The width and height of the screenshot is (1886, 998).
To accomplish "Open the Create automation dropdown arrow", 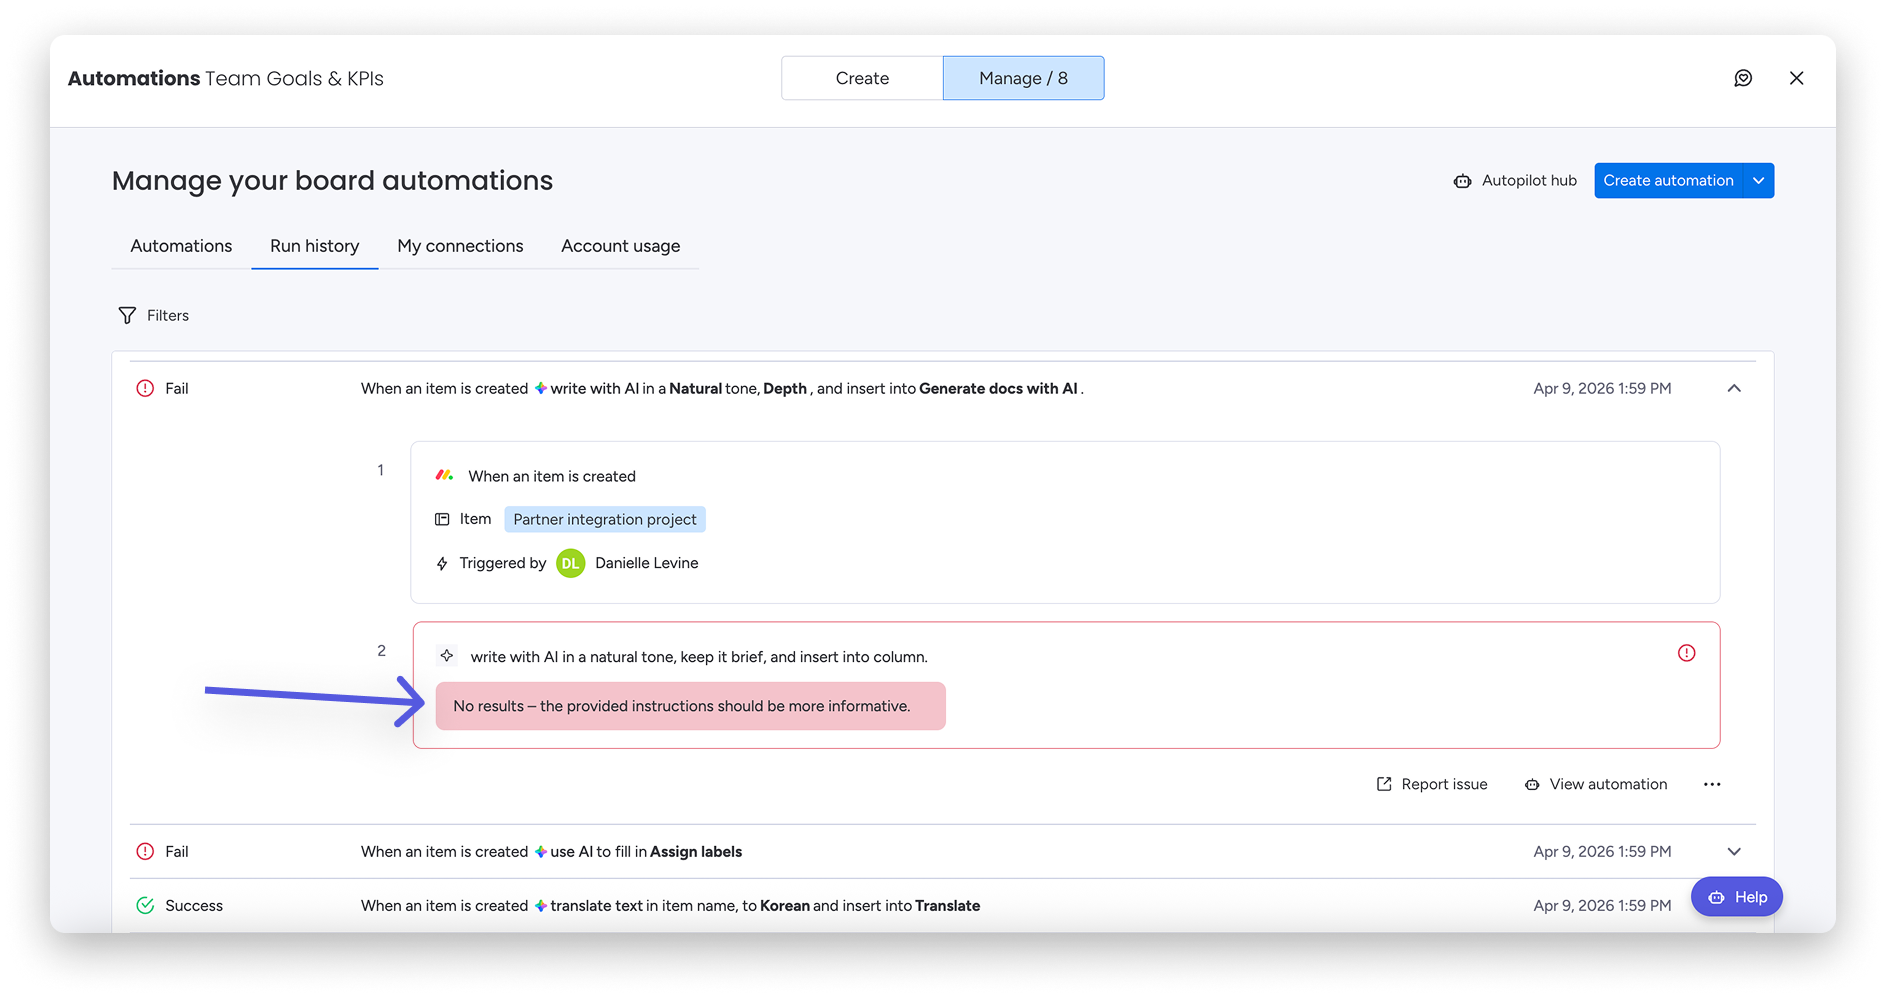I will pyautogui.click(x=1758, y=181).
